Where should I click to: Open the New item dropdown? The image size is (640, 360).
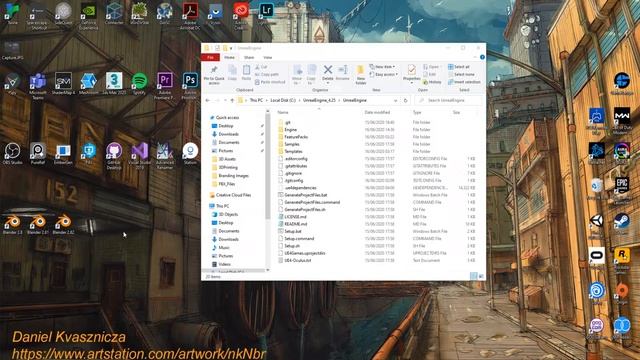[x=382, y=67]
